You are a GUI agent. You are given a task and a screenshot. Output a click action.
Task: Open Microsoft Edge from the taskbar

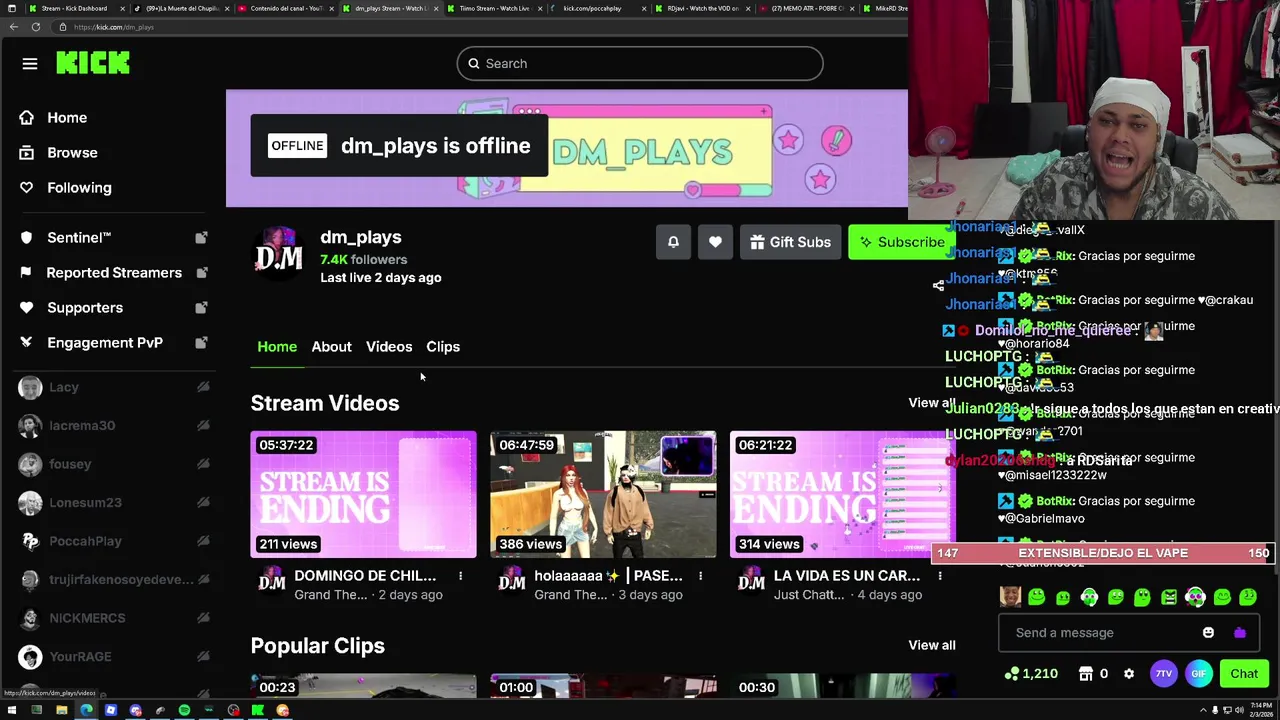(x=86, y=711)
